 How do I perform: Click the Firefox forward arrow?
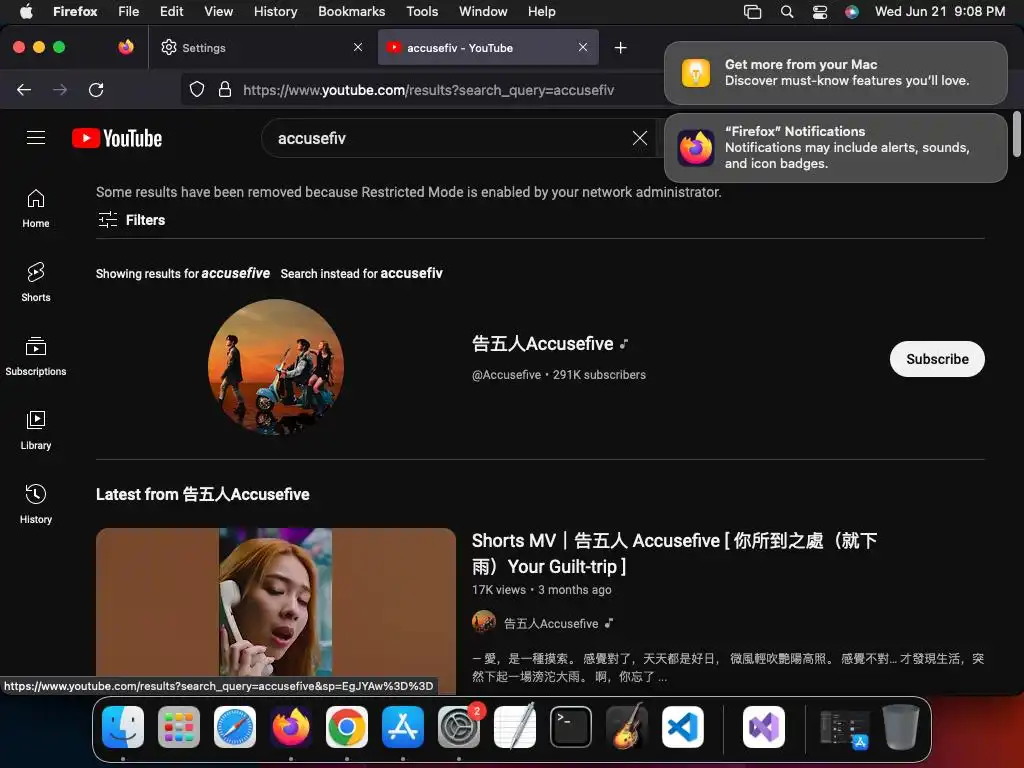[x=60, y=90]
